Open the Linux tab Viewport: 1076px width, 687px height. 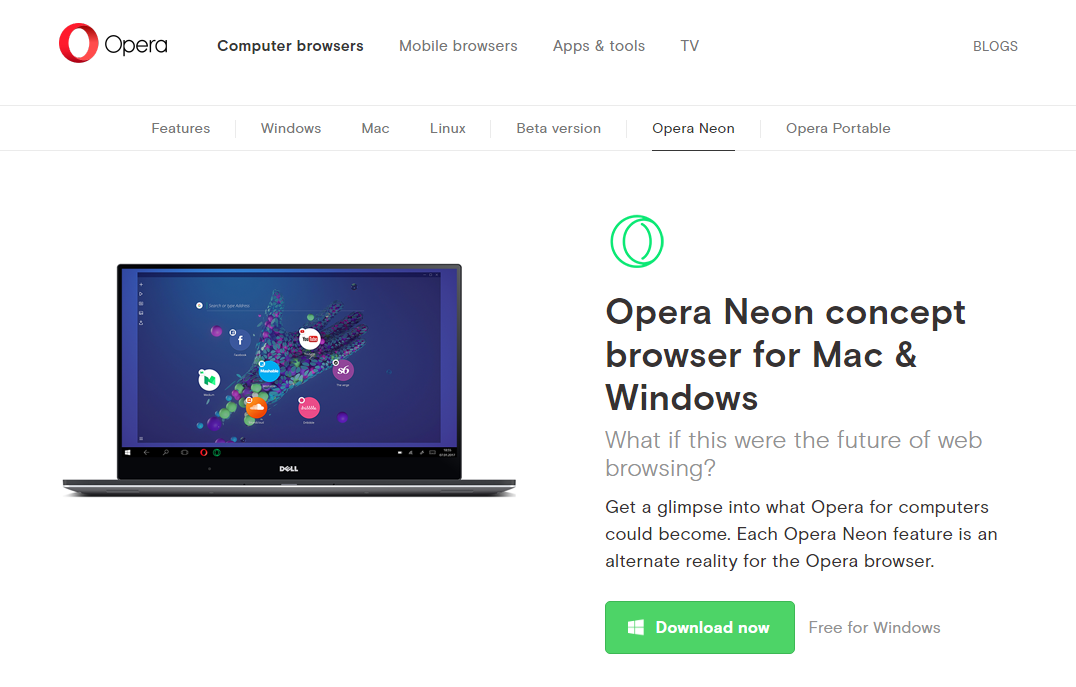click(448, 128)
